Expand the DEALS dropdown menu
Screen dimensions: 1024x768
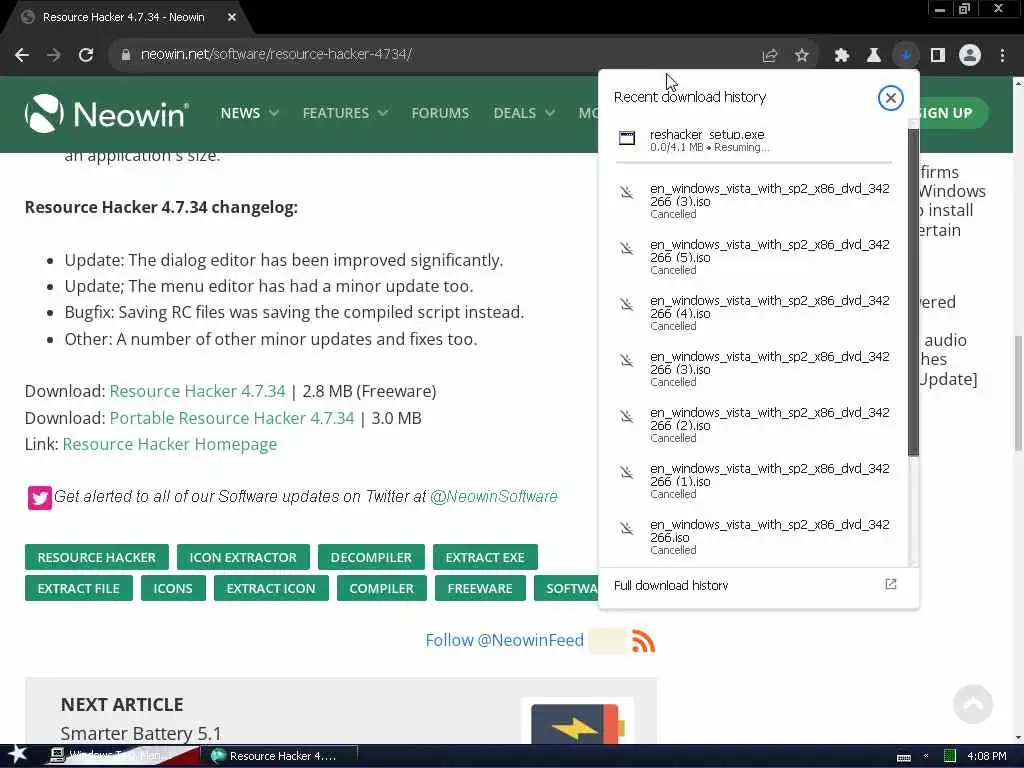(x=524, y=113)
